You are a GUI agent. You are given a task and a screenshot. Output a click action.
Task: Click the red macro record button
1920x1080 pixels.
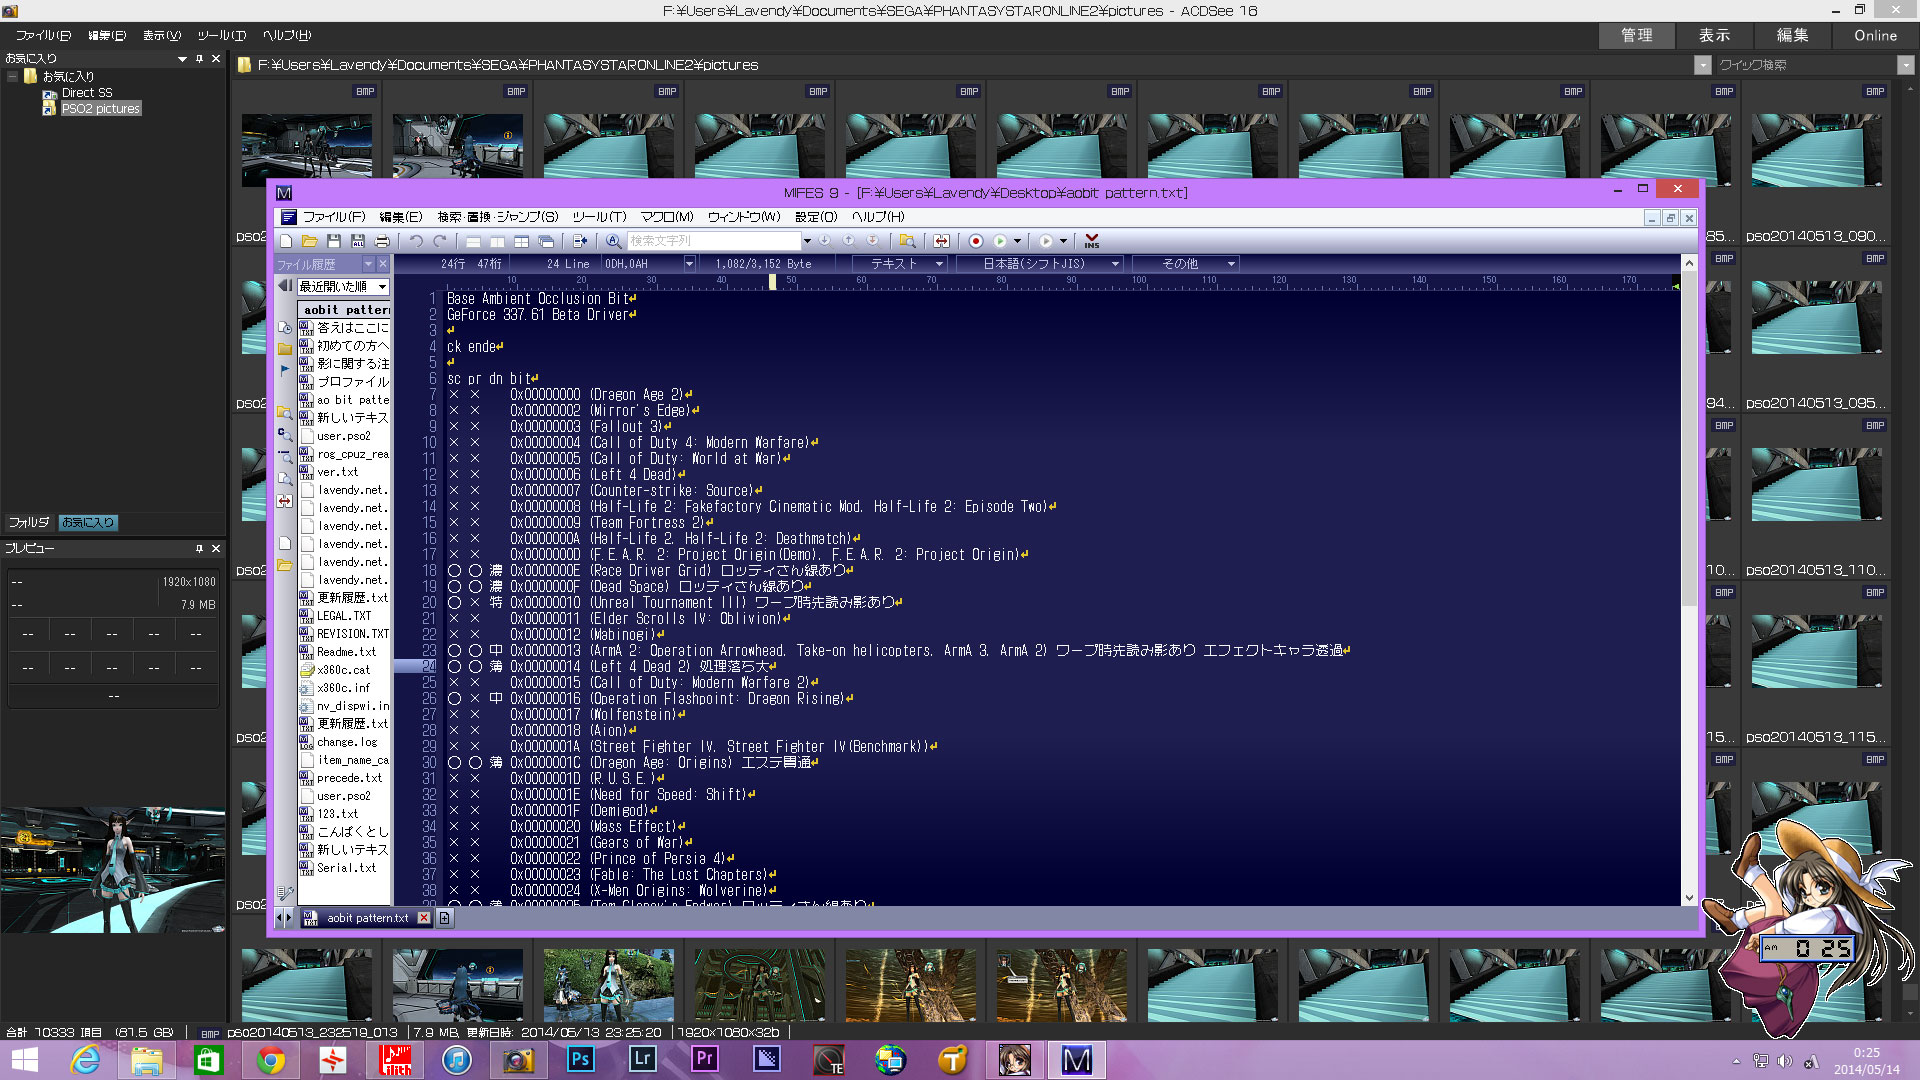pos(976,241)
